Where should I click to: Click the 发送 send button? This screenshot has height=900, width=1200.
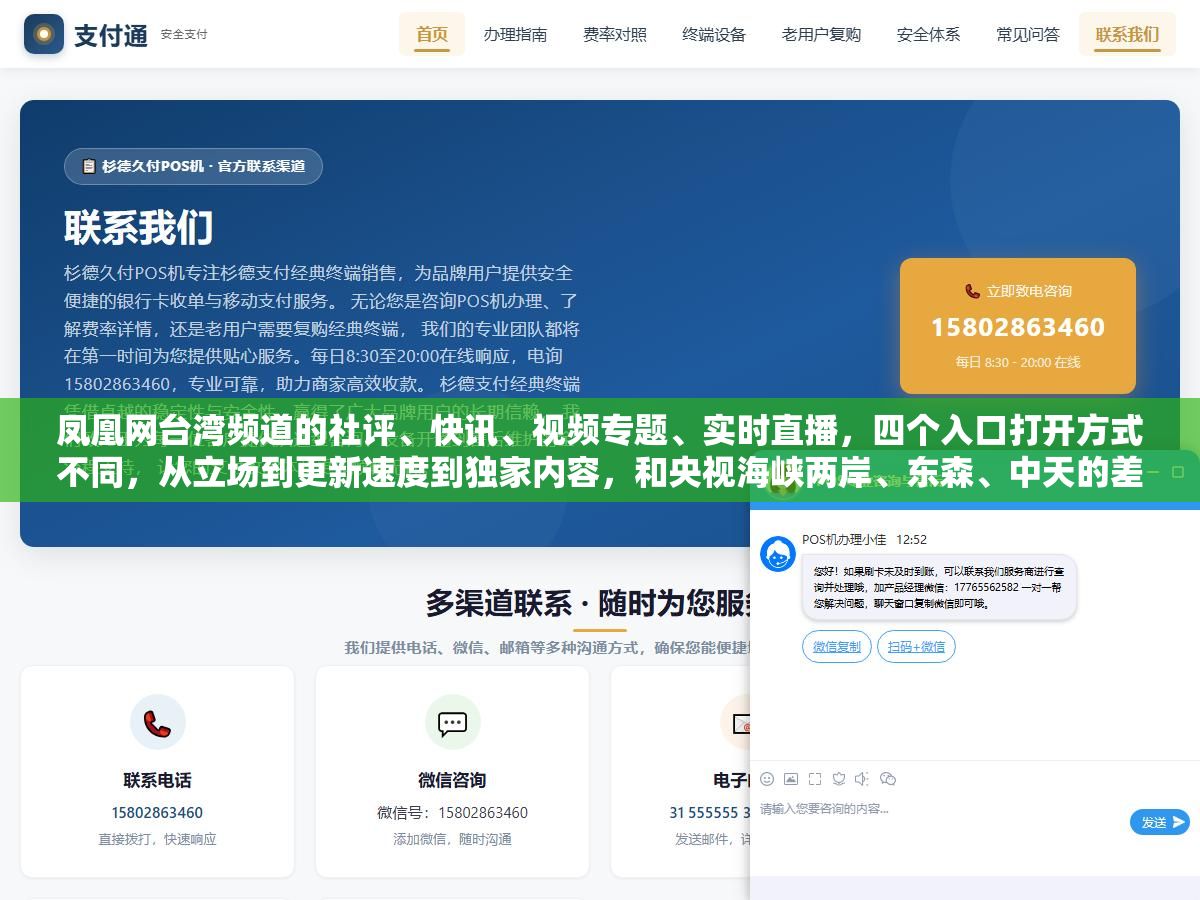click(1160, 822)
